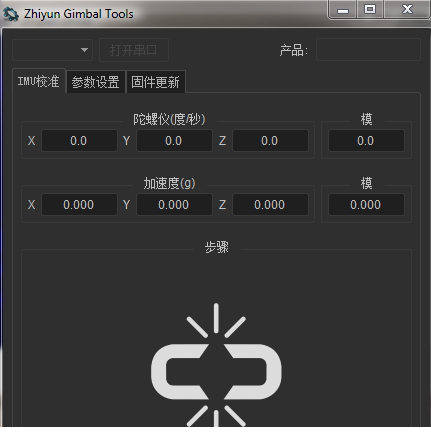
Task: Click the accelerometer Z value field
Action: (x=270, y=205)
